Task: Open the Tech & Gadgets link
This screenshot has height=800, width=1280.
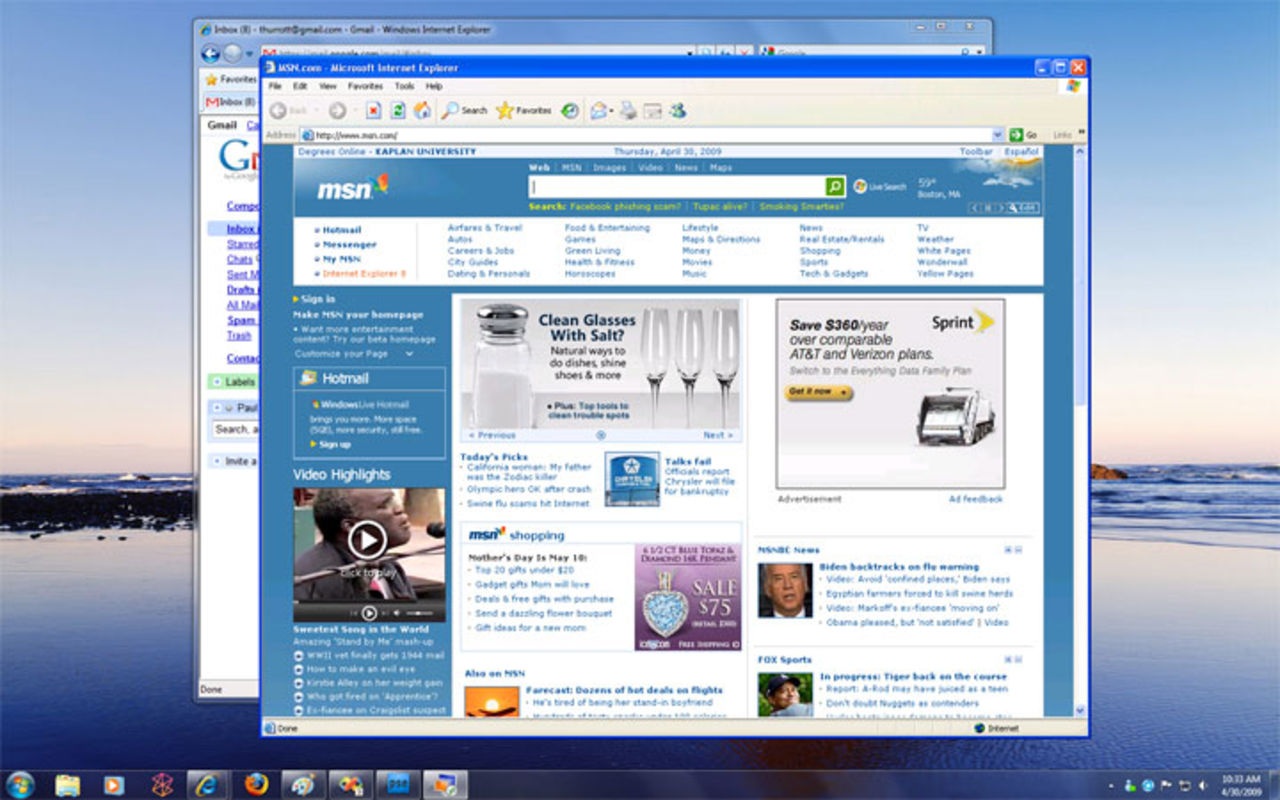Action: pos(834,274)
